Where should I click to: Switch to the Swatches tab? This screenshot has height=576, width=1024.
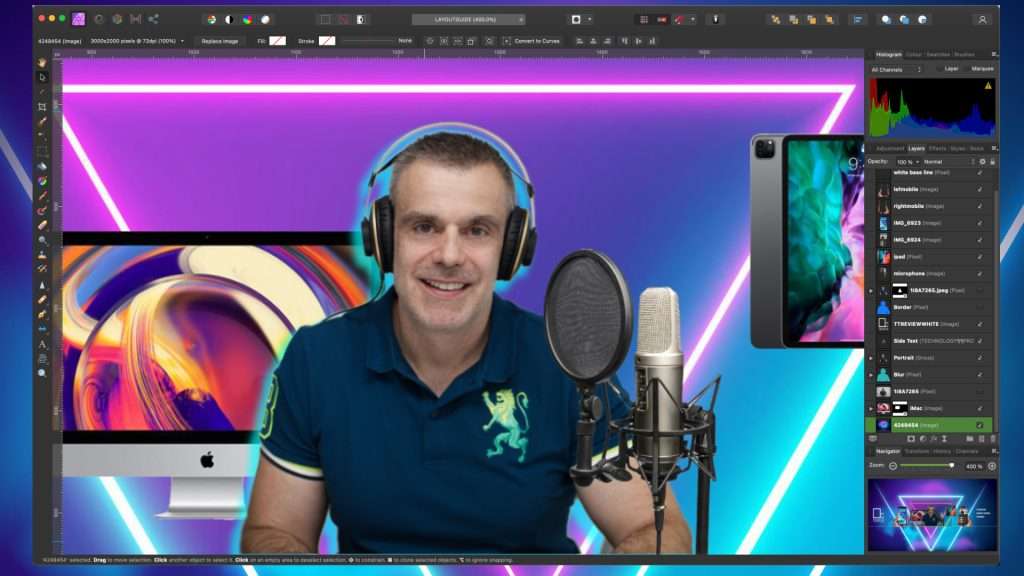(x=938, y=54)
